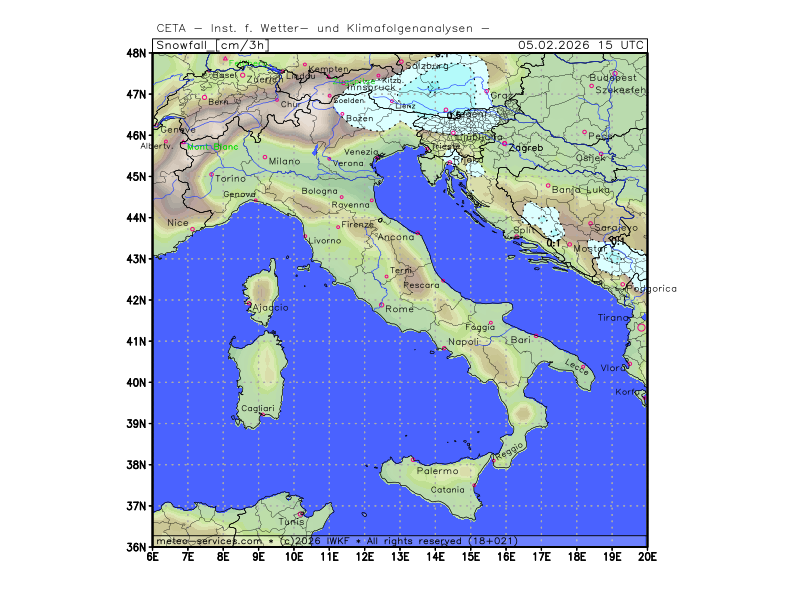Select the Tunis city marker
This screenshot has height=600, width=800.
tap(300, 514)
